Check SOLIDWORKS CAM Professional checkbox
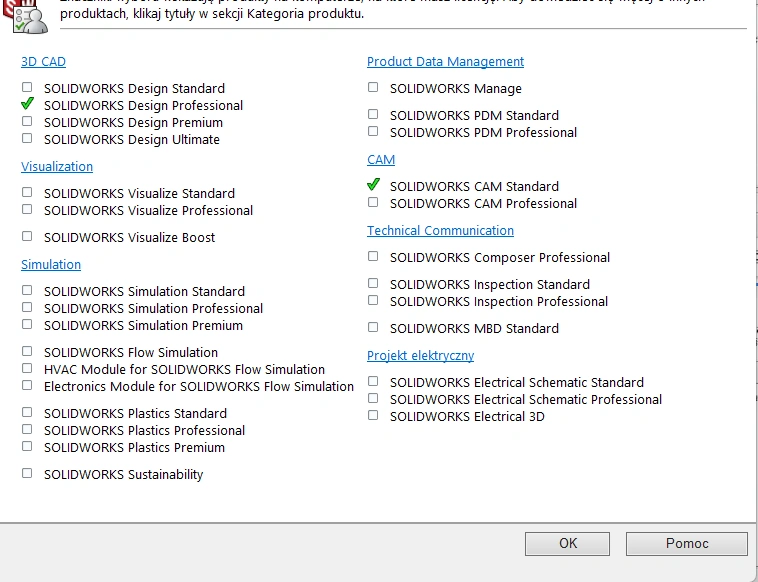This screenshot has height=582, width=758. tap(373, 202)
